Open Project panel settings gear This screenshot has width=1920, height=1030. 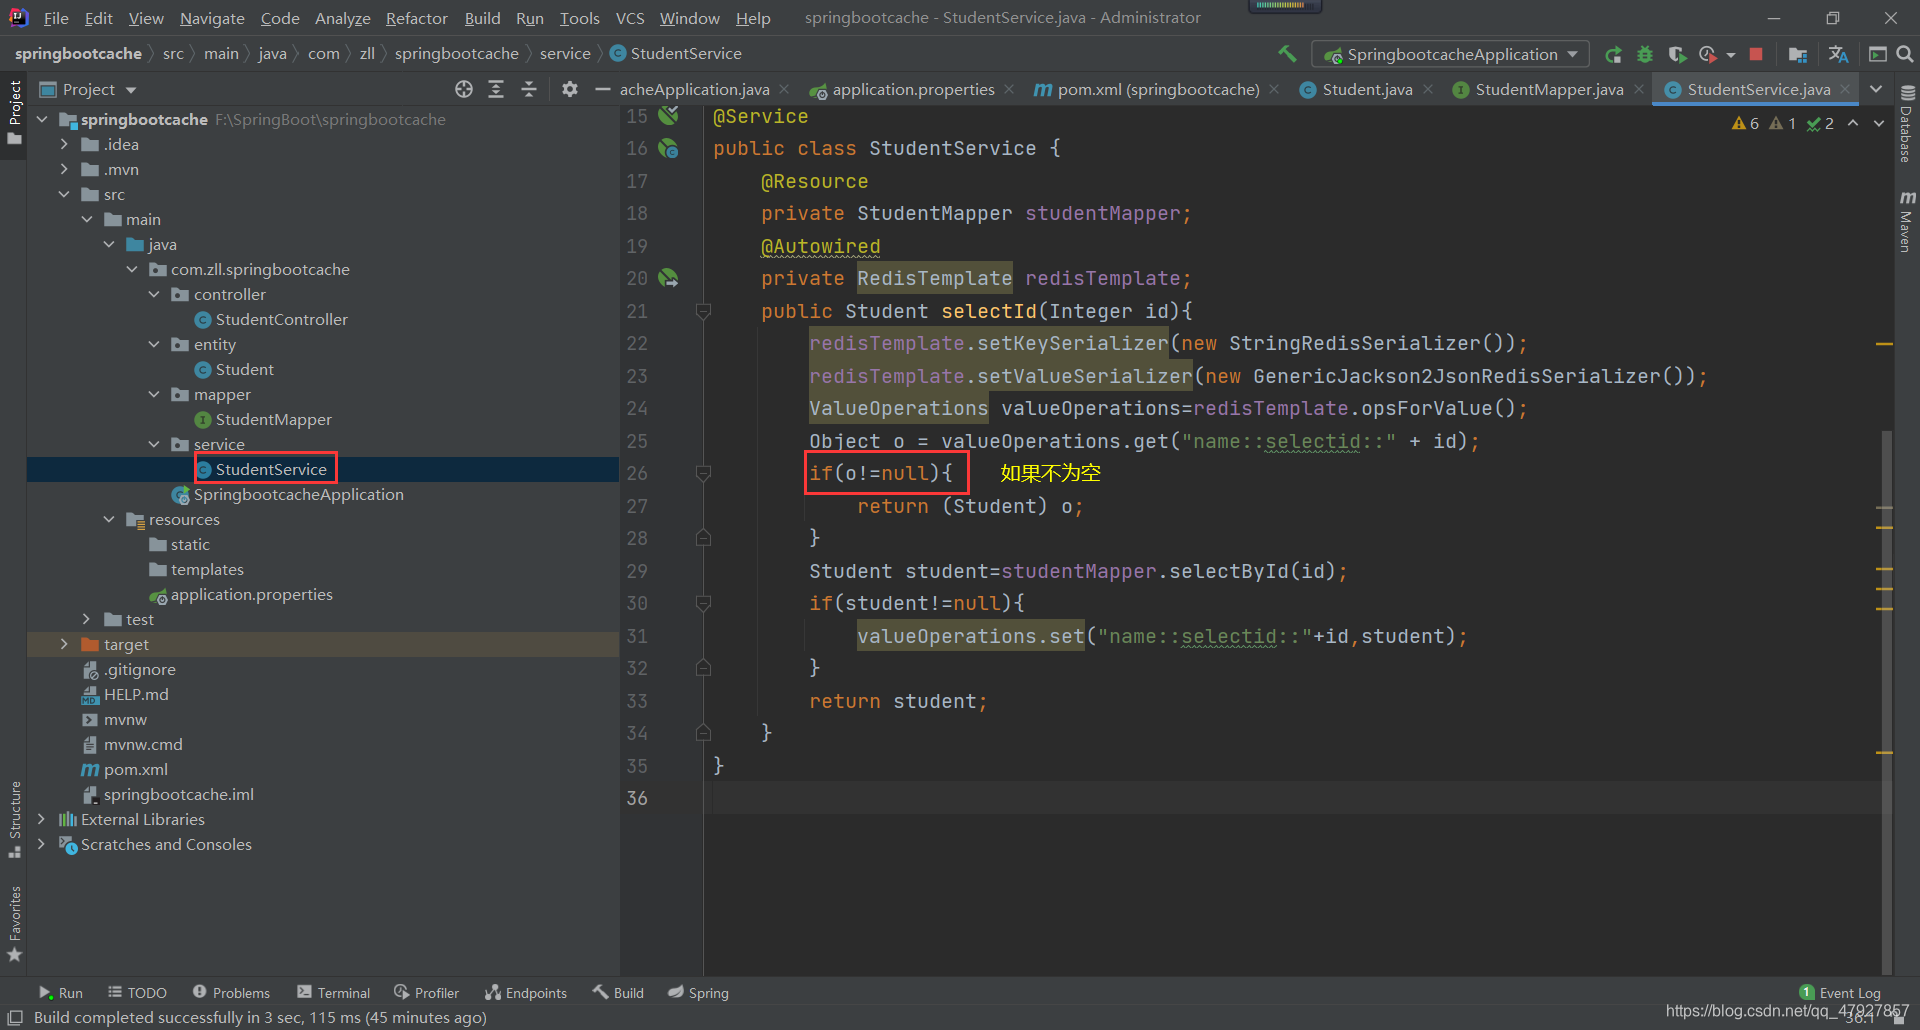[x=570, y=89]
